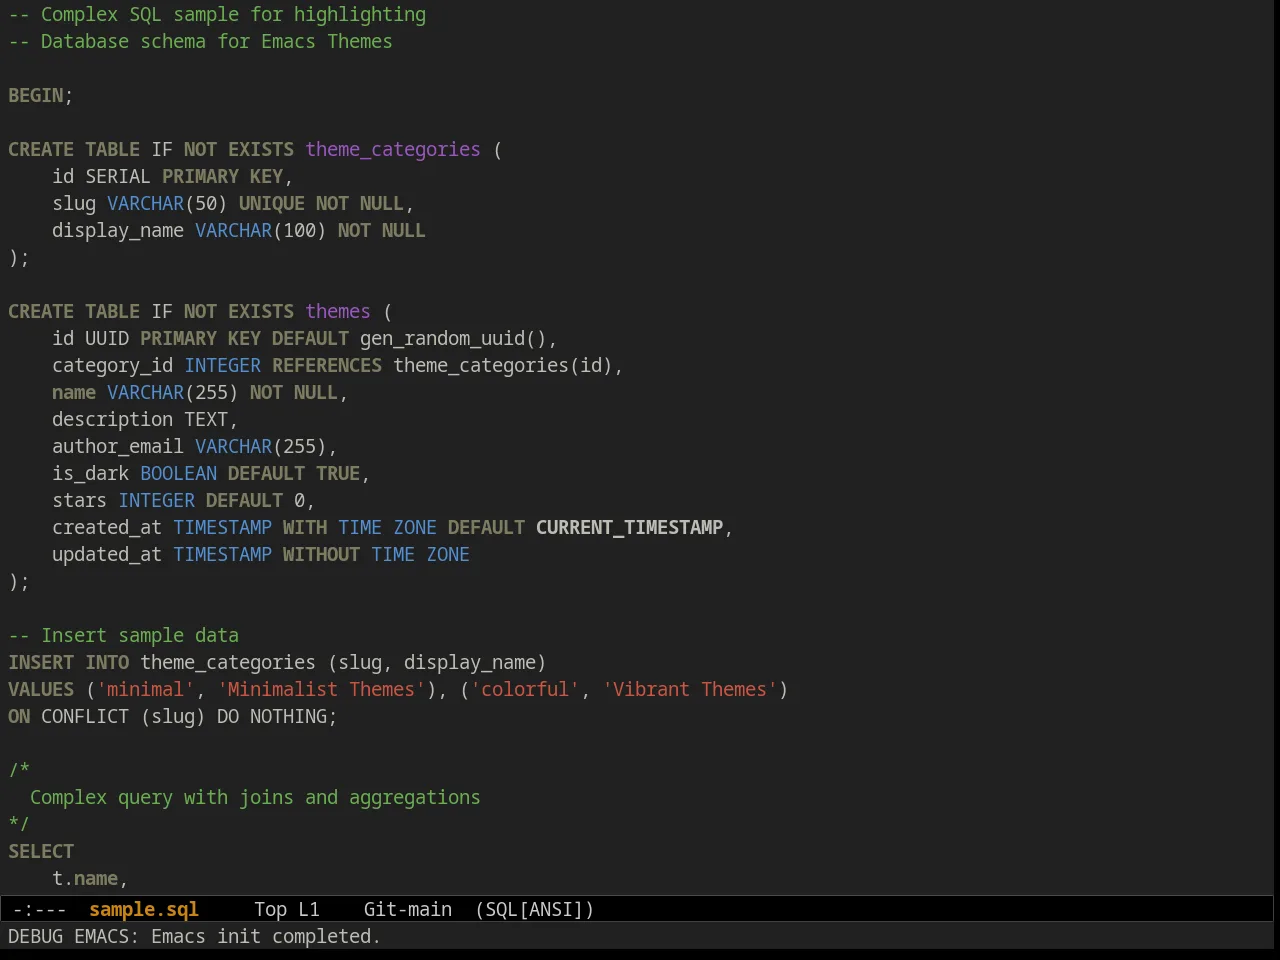Viewport: 1280px width, 960px height.
Task: Click 't.name,' line at bottom
Action: point(90,878)
